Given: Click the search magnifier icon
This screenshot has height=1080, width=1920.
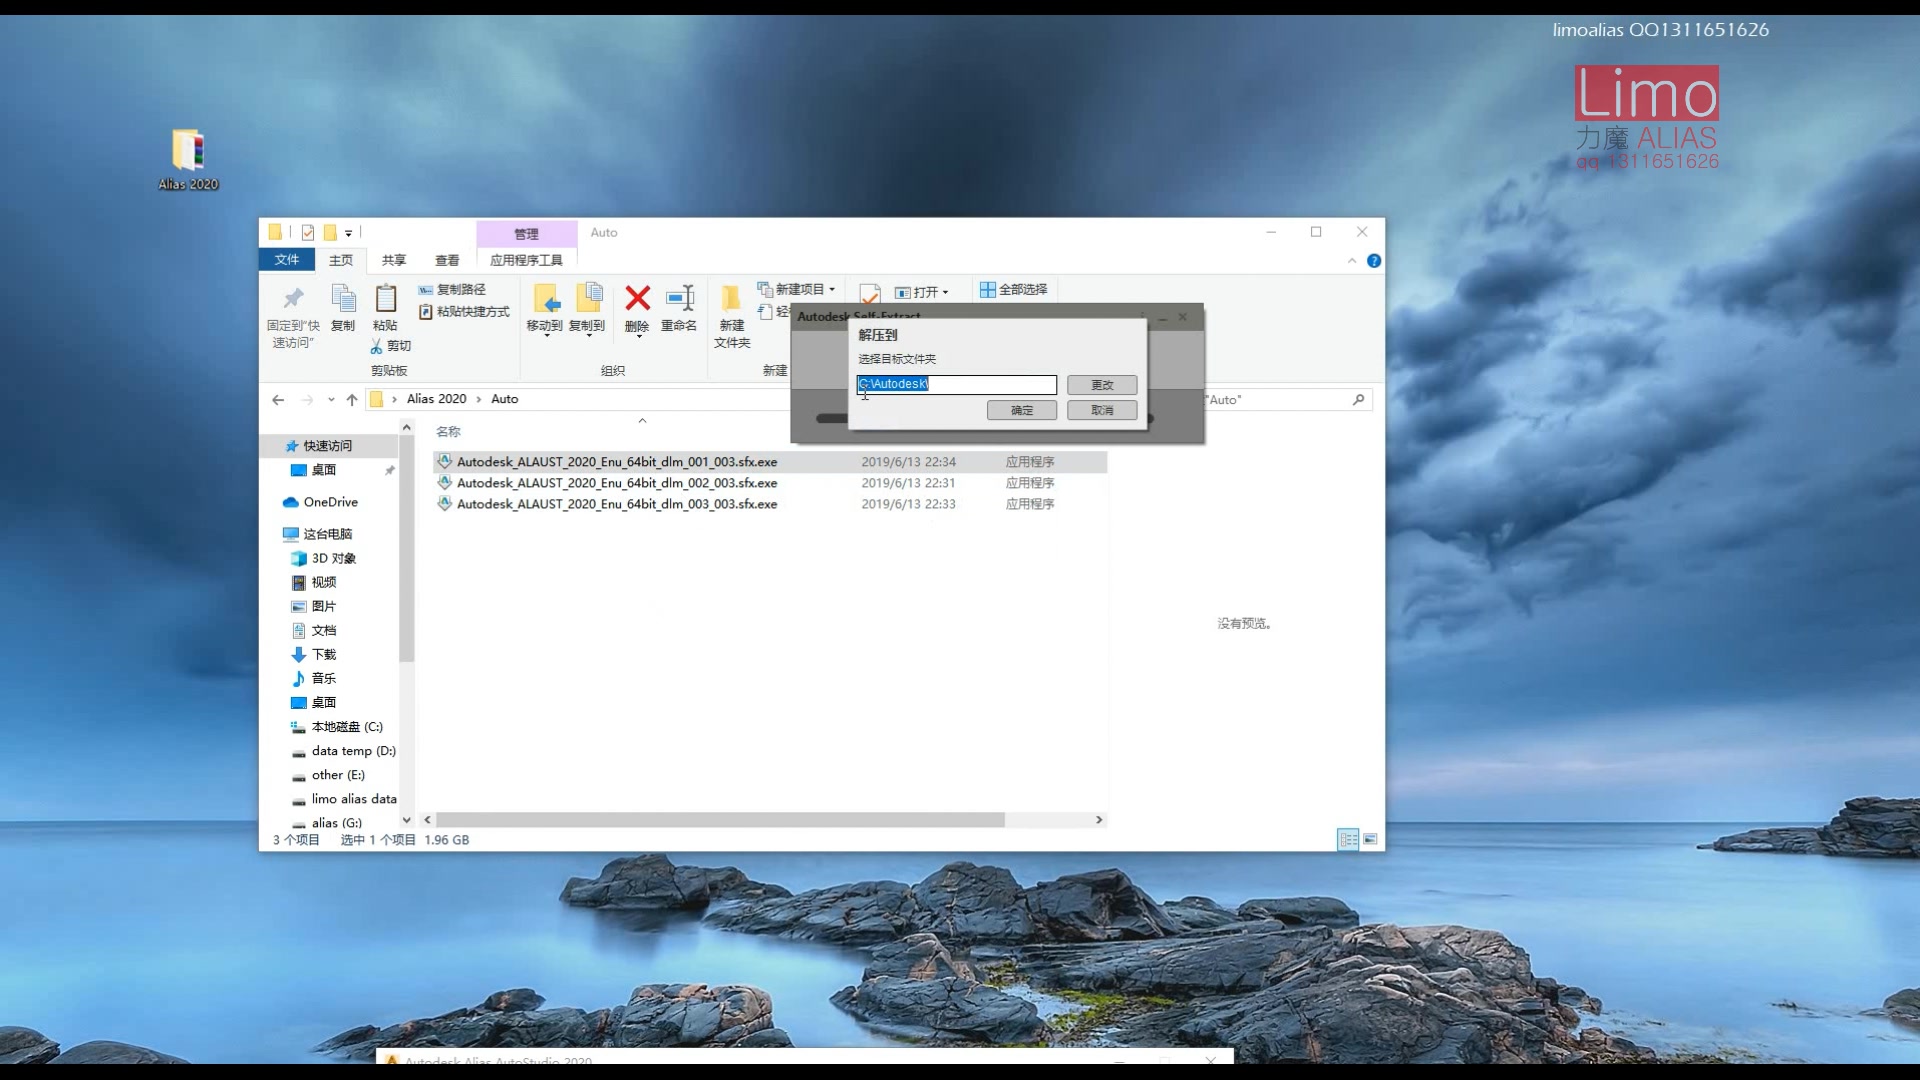Looking at the screenshot, I should 1358,400.
